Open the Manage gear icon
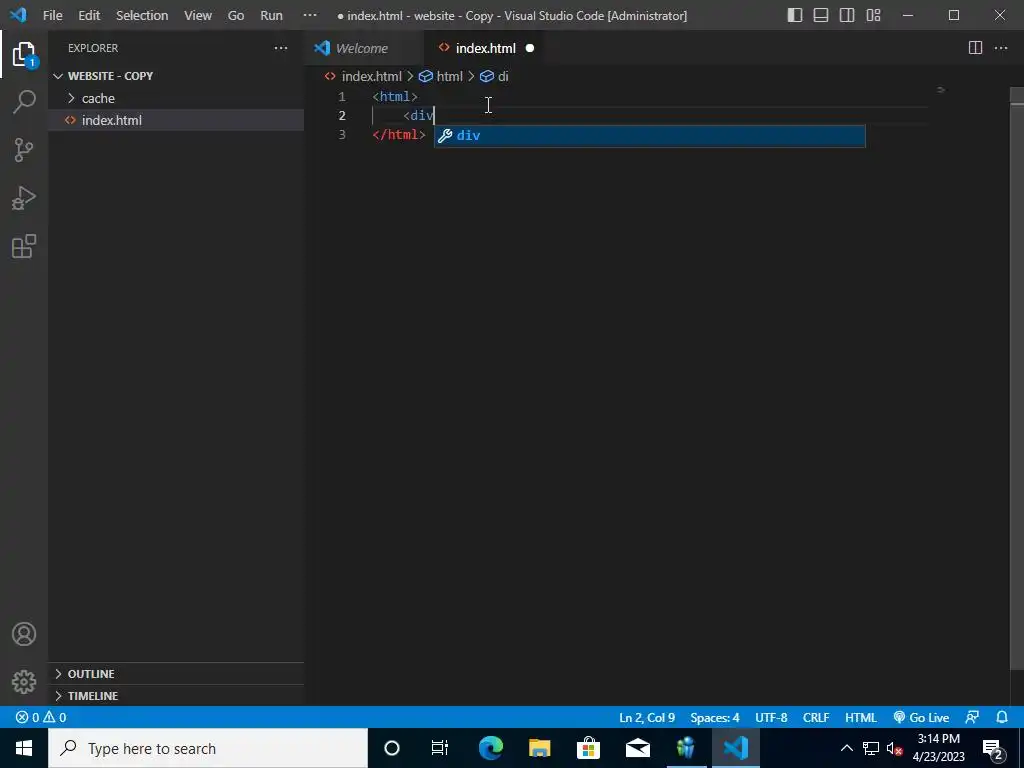The height and width of the screenshot is (768, 1024). tap(24, 682)
